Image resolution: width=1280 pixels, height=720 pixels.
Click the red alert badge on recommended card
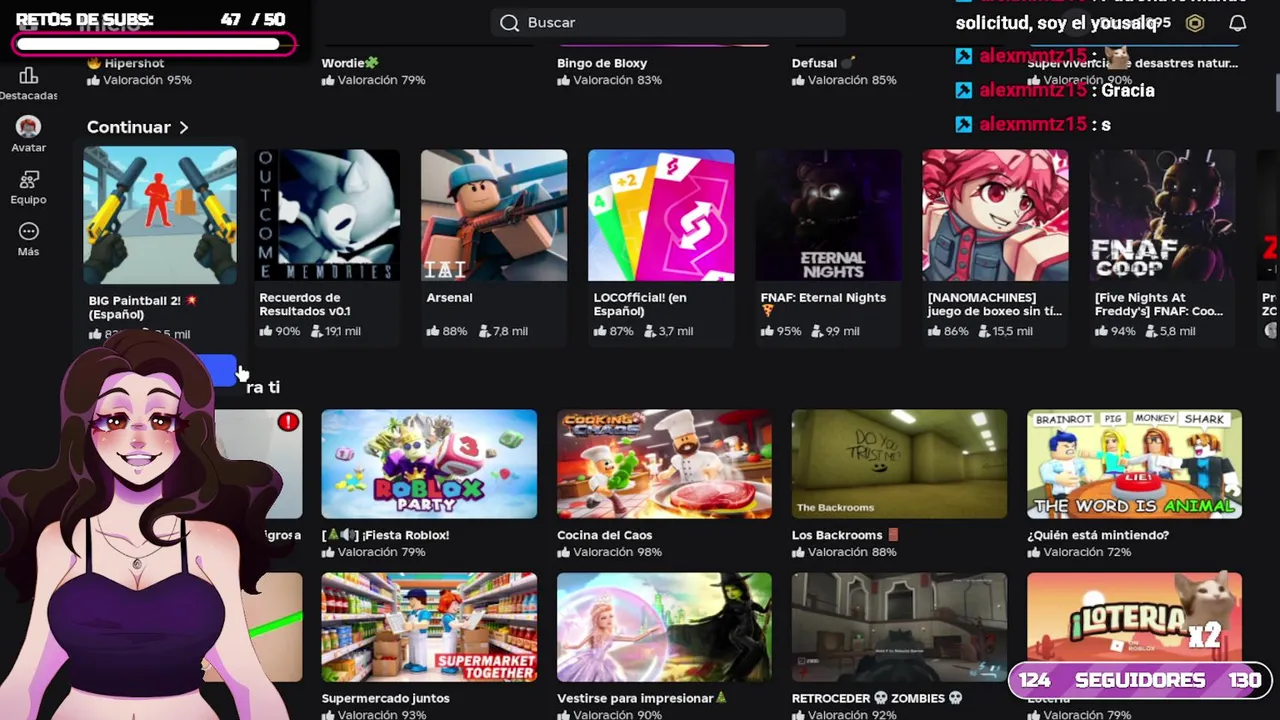288,422
